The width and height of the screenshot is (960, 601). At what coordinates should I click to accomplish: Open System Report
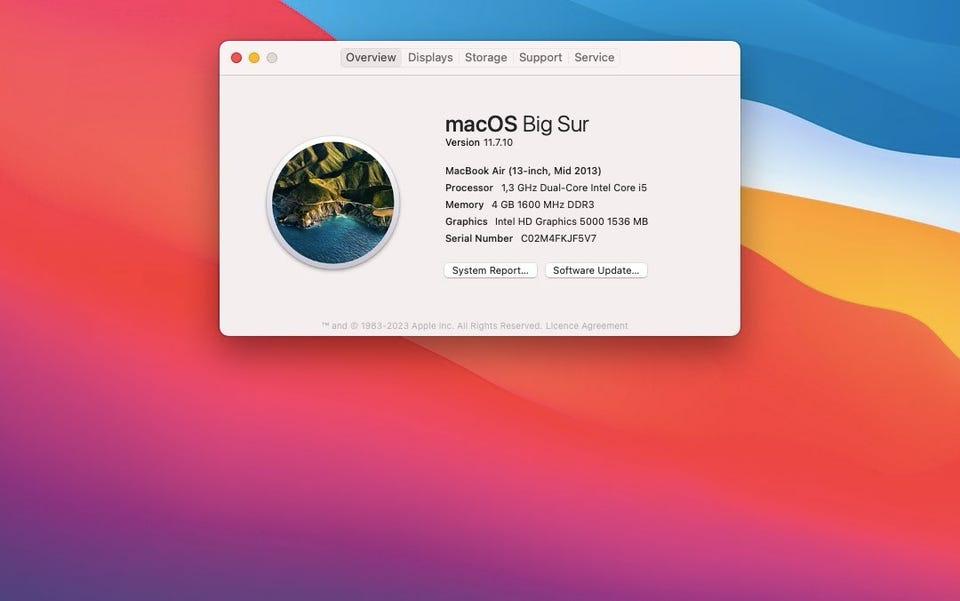(x=490, y=271)
